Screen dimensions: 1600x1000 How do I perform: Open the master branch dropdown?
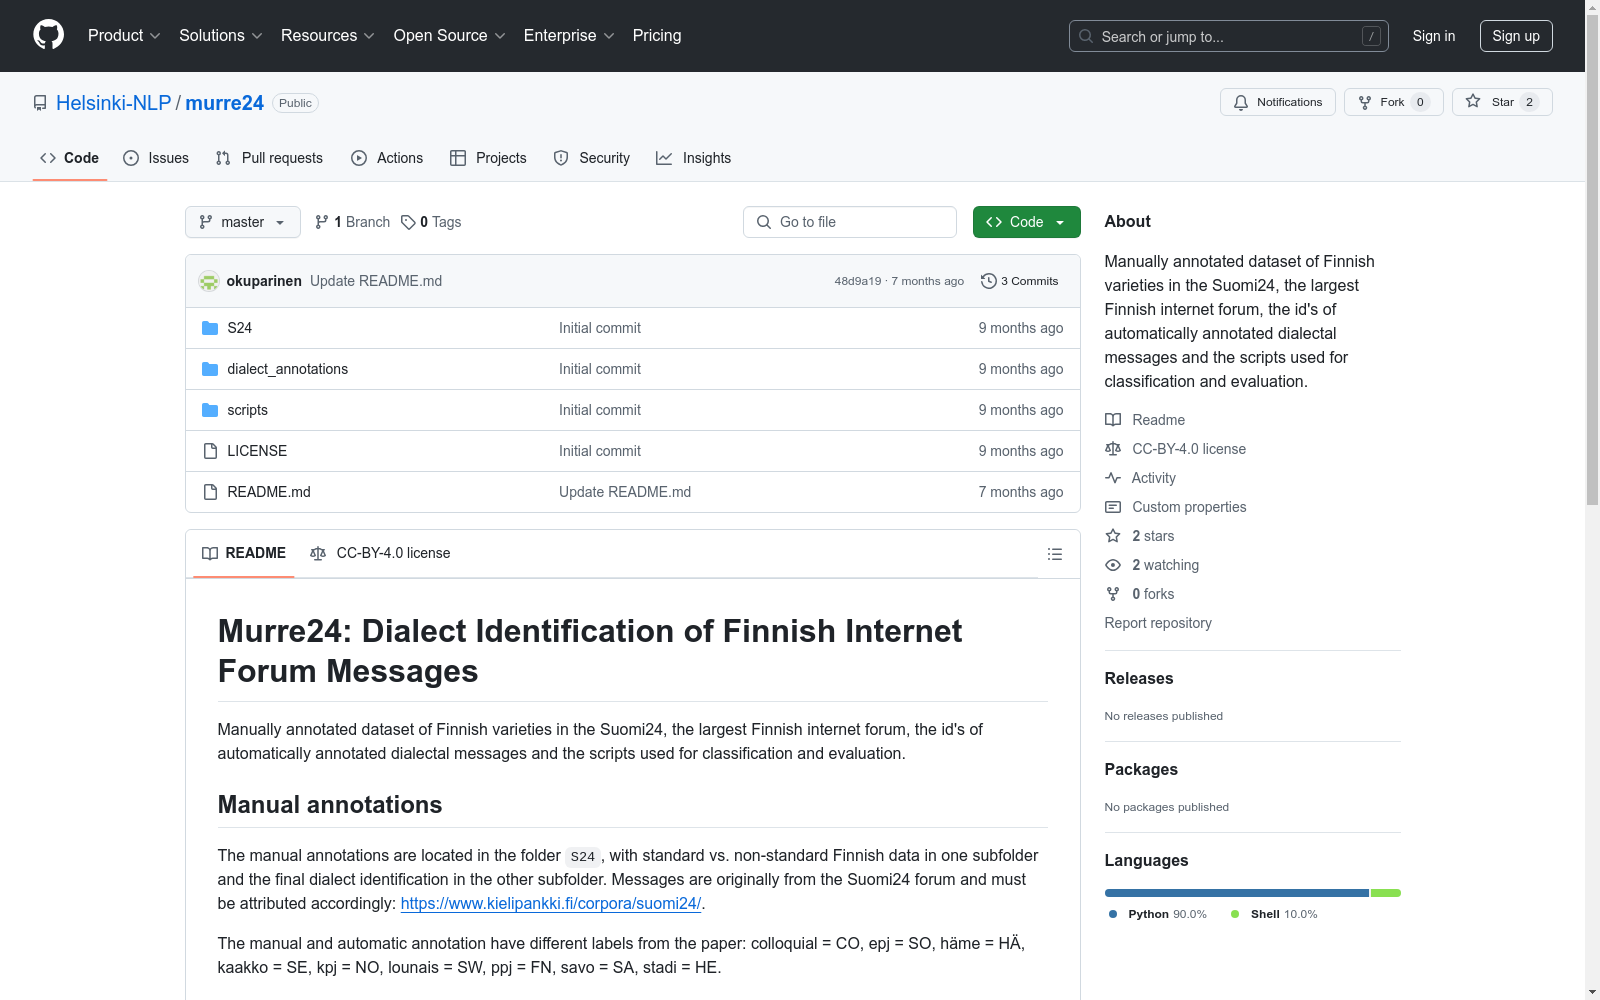coord(243,222)
